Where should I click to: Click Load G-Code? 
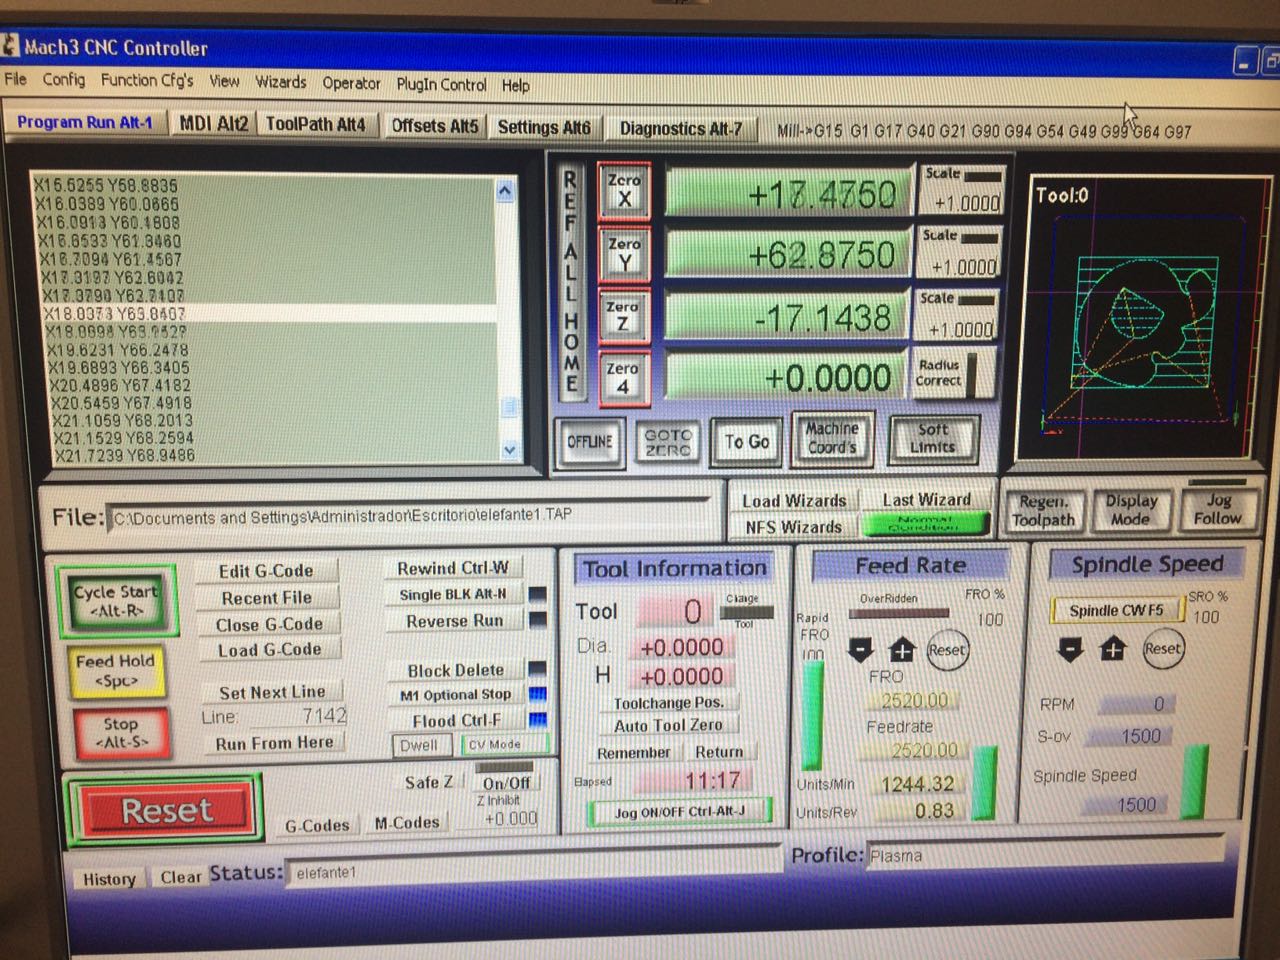coord(269,650)
